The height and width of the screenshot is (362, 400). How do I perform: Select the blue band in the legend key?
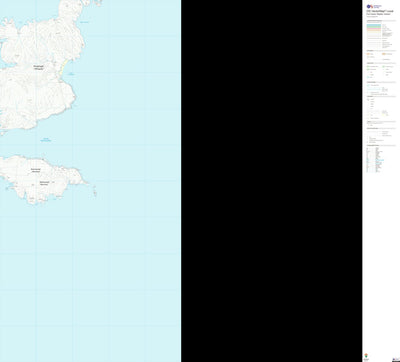click(374, 25)
